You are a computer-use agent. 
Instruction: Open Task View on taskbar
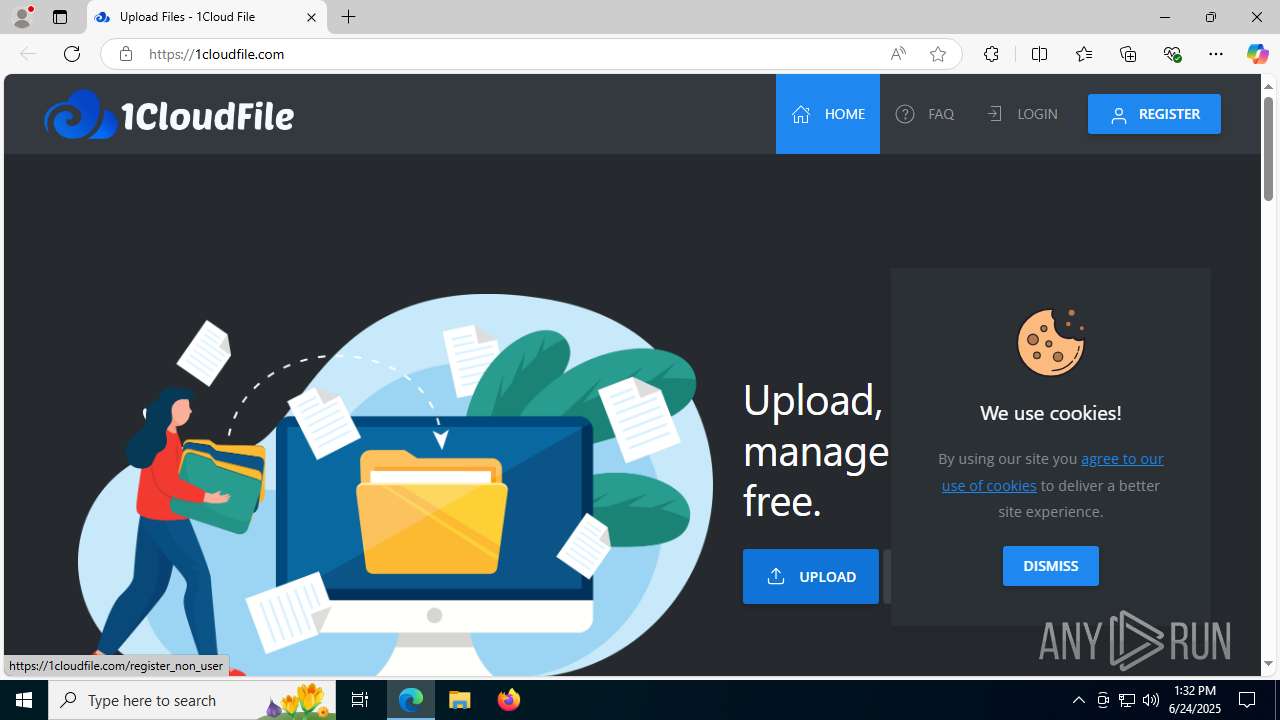coord(360,700)
